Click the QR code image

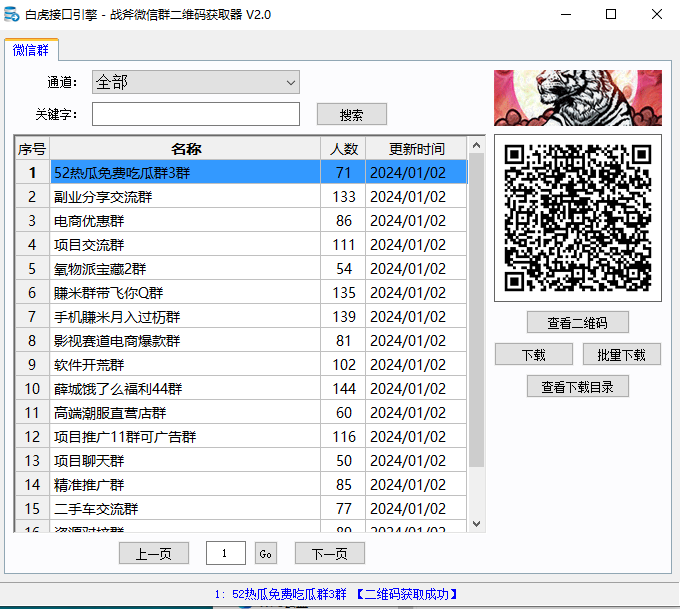(577, 217)
